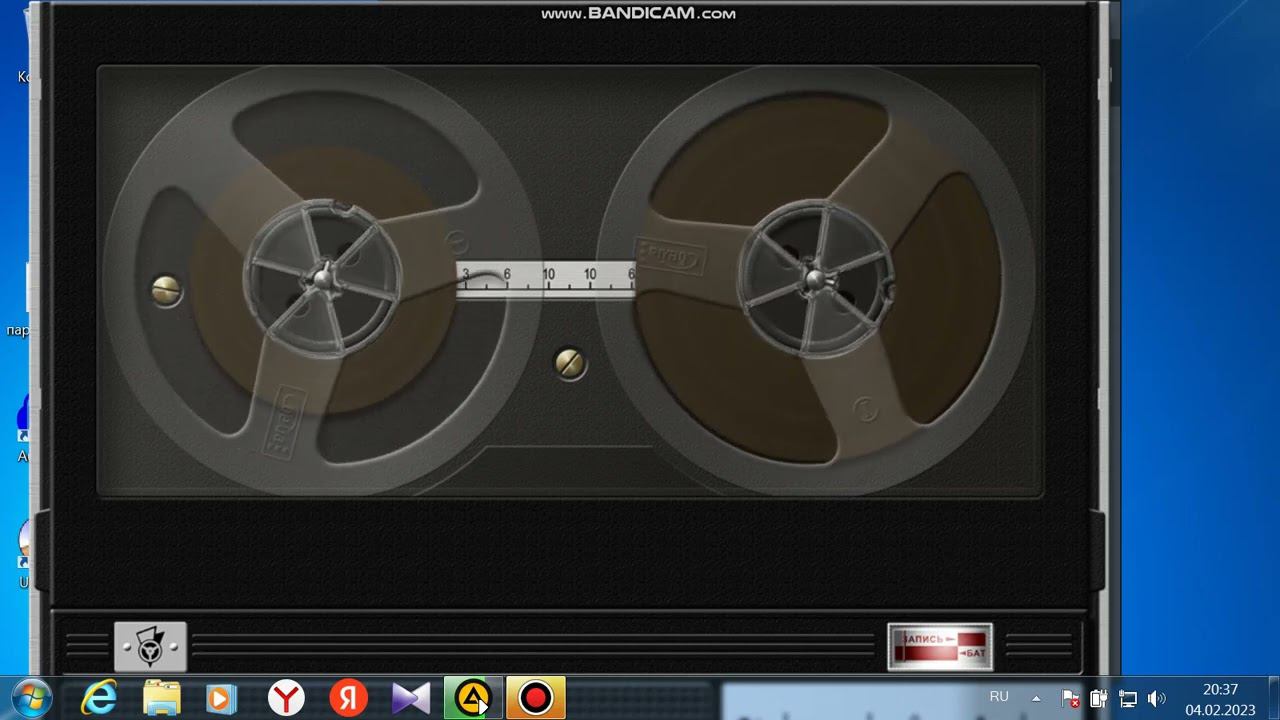The height and width of the screenshot is (720, 1280).
Task: Click the left tape reel hub
Action: 323,278
